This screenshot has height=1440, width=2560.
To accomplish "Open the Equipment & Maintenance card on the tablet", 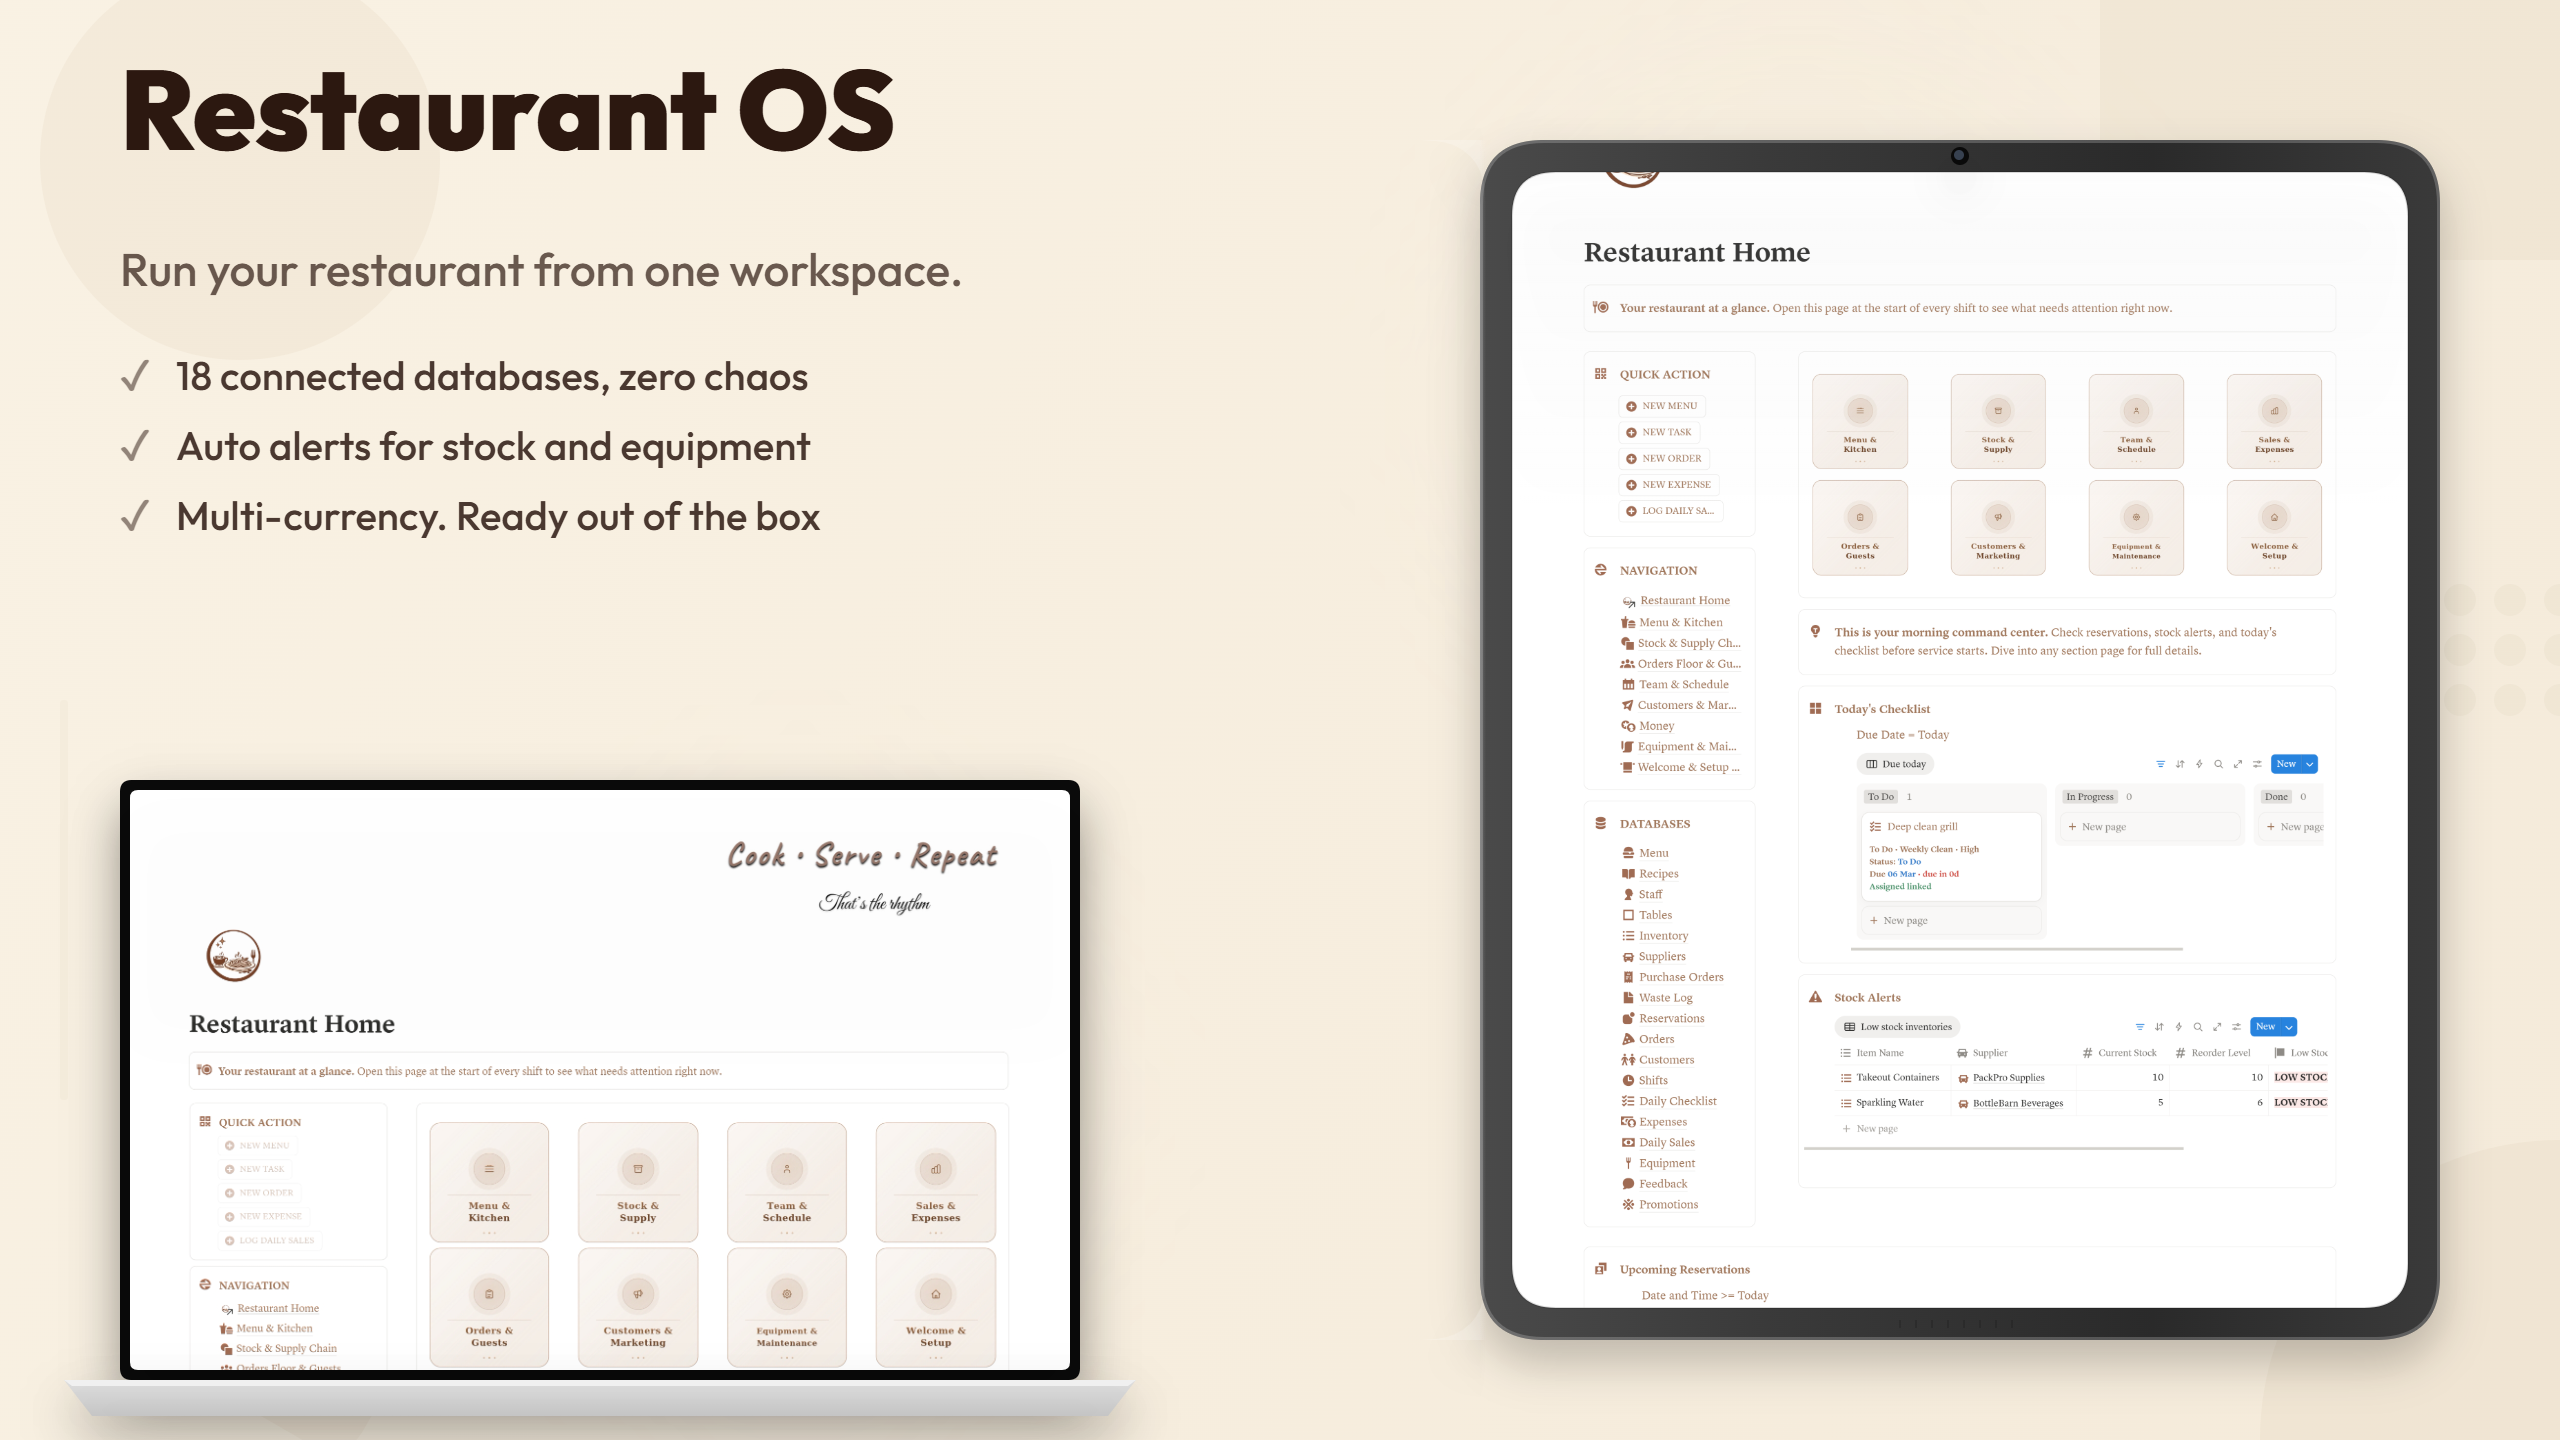I will coord(2136,528).
